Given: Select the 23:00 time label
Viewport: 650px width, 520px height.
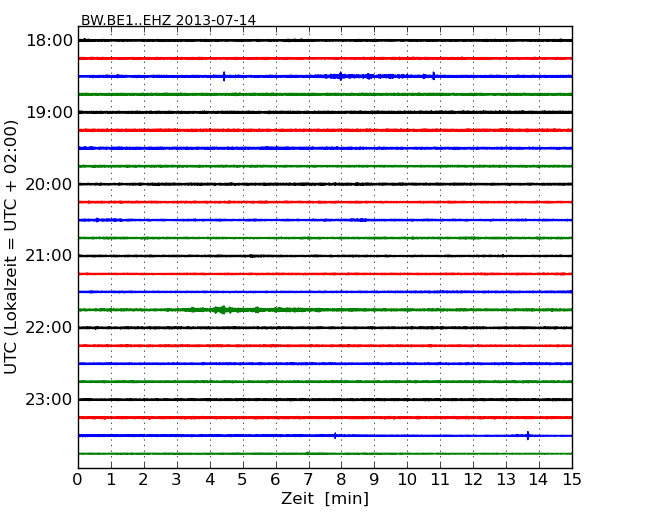Looking at the screenshot, I should pos(49,399).
